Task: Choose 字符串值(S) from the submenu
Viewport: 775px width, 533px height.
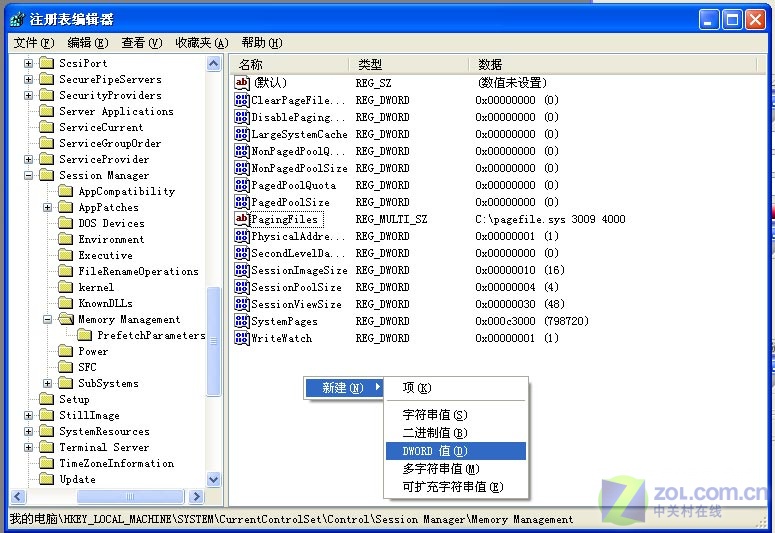Action: (456, 415)
